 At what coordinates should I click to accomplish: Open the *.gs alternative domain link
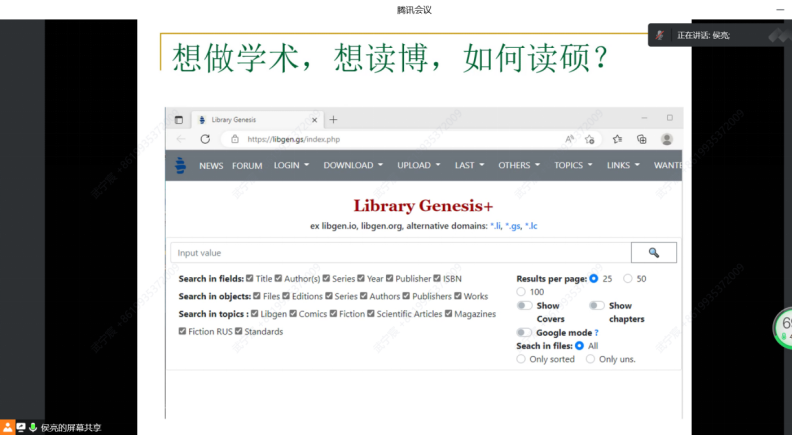(x=512, y=226)
